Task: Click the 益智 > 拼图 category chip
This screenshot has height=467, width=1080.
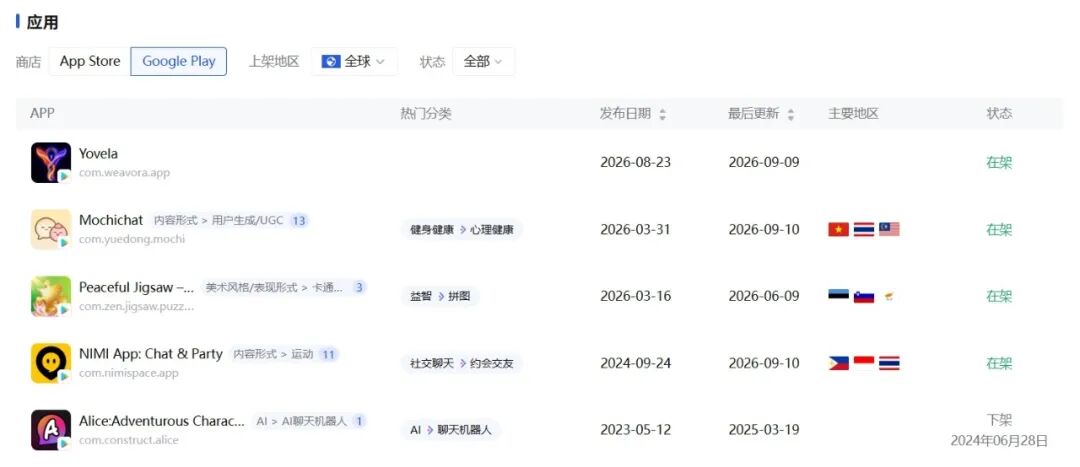Action: tap(440, 296)
